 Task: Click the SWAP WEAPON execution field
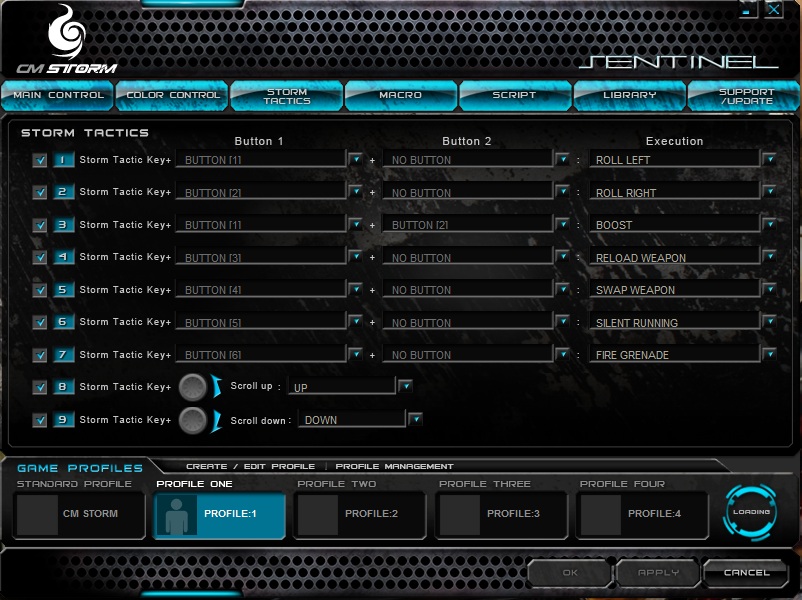[x=675, y=289]
